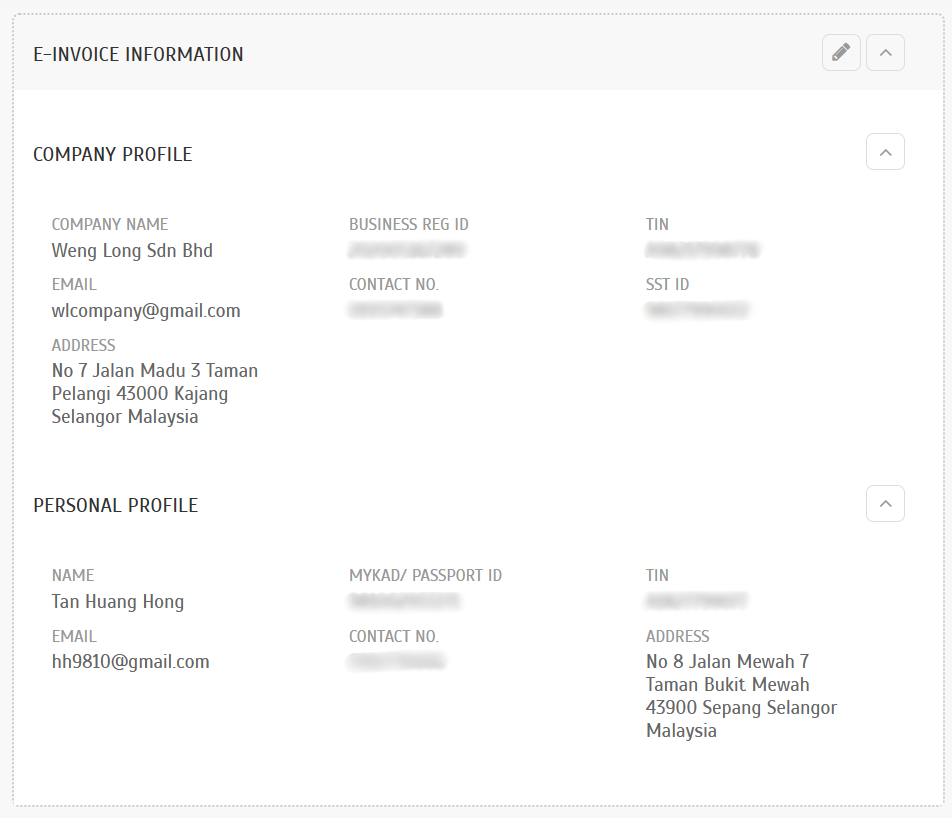Click the blurred SST ID value
Screen dimensions: 952x818
[x=697, y=310]
